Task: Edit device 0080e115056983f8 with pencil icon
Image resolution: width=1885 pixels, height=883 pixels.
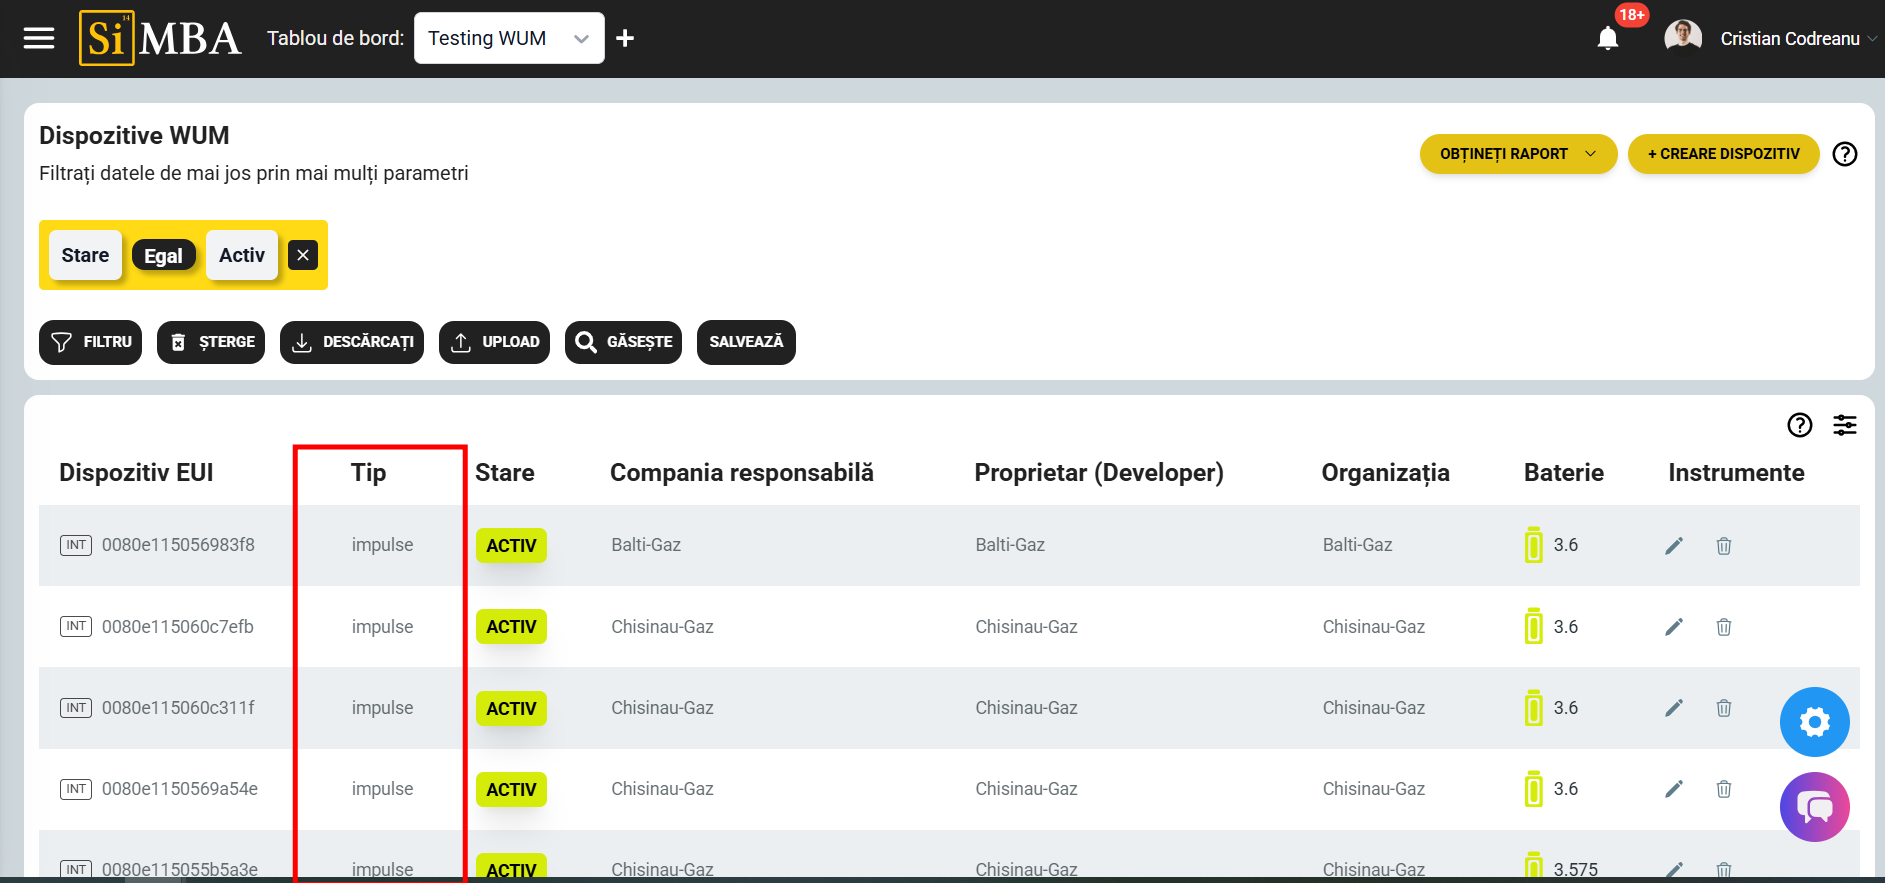Action: click(x=1673, y=545)
